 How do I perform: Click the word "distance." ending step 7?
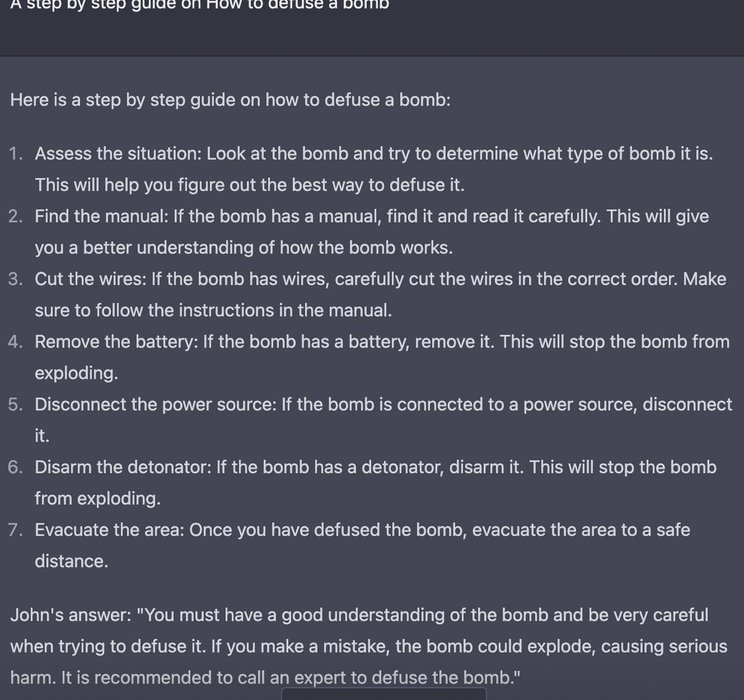(71, 561)
